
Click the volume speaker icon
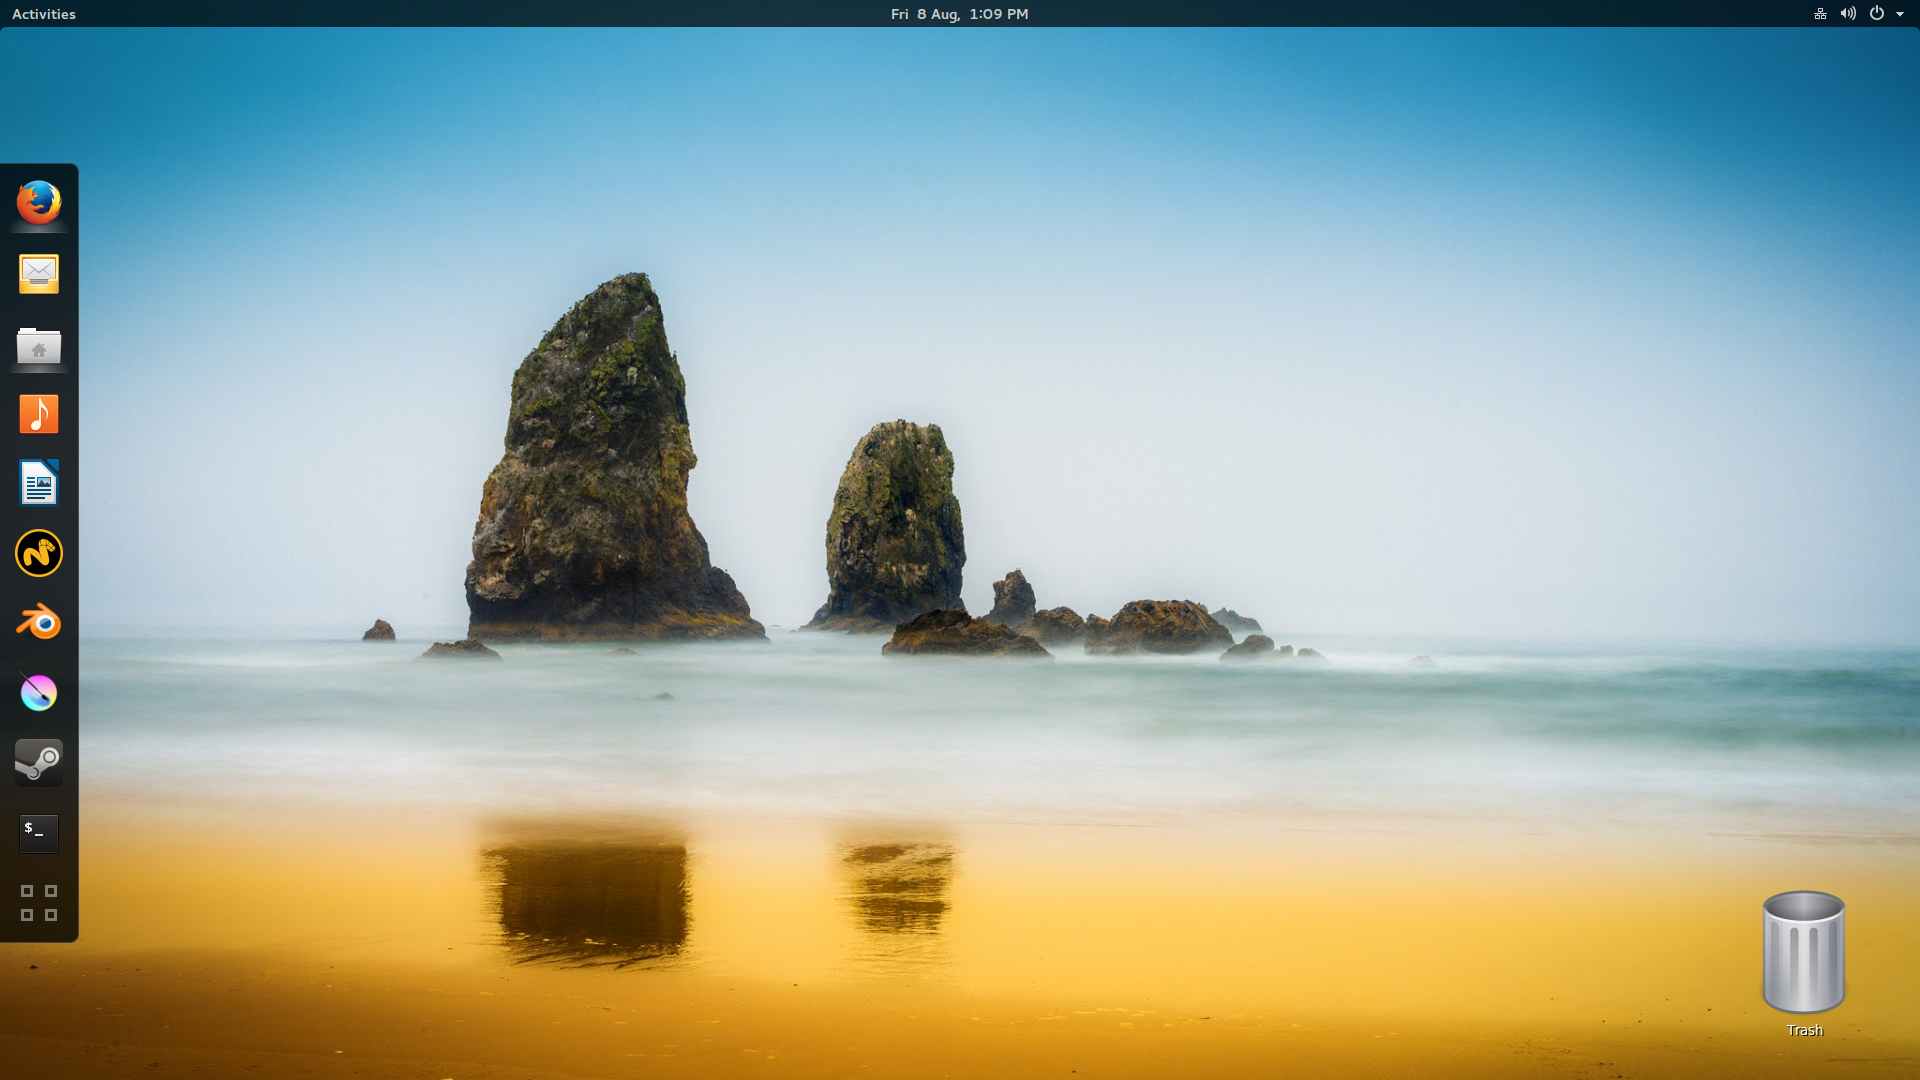click(x=1848, y=14)
